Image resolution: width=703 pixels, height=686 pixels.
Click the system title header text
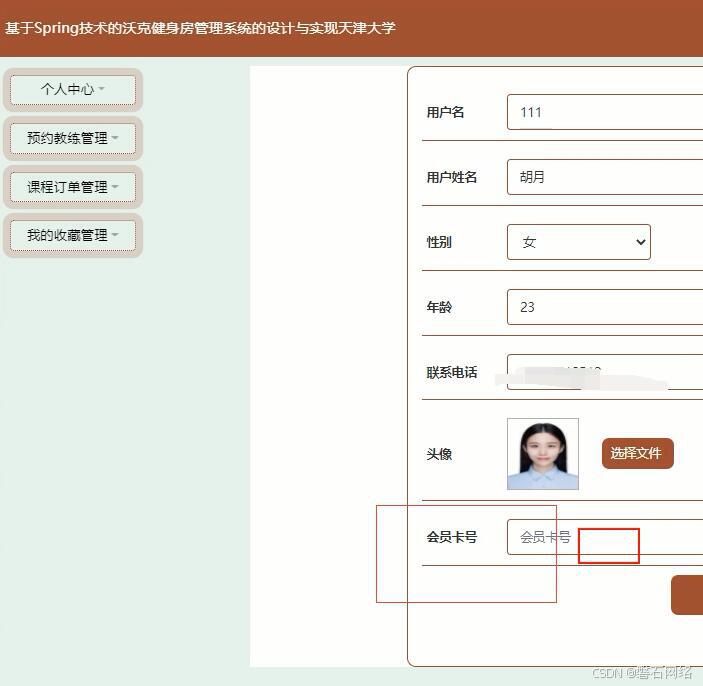[x=200, y=28]
